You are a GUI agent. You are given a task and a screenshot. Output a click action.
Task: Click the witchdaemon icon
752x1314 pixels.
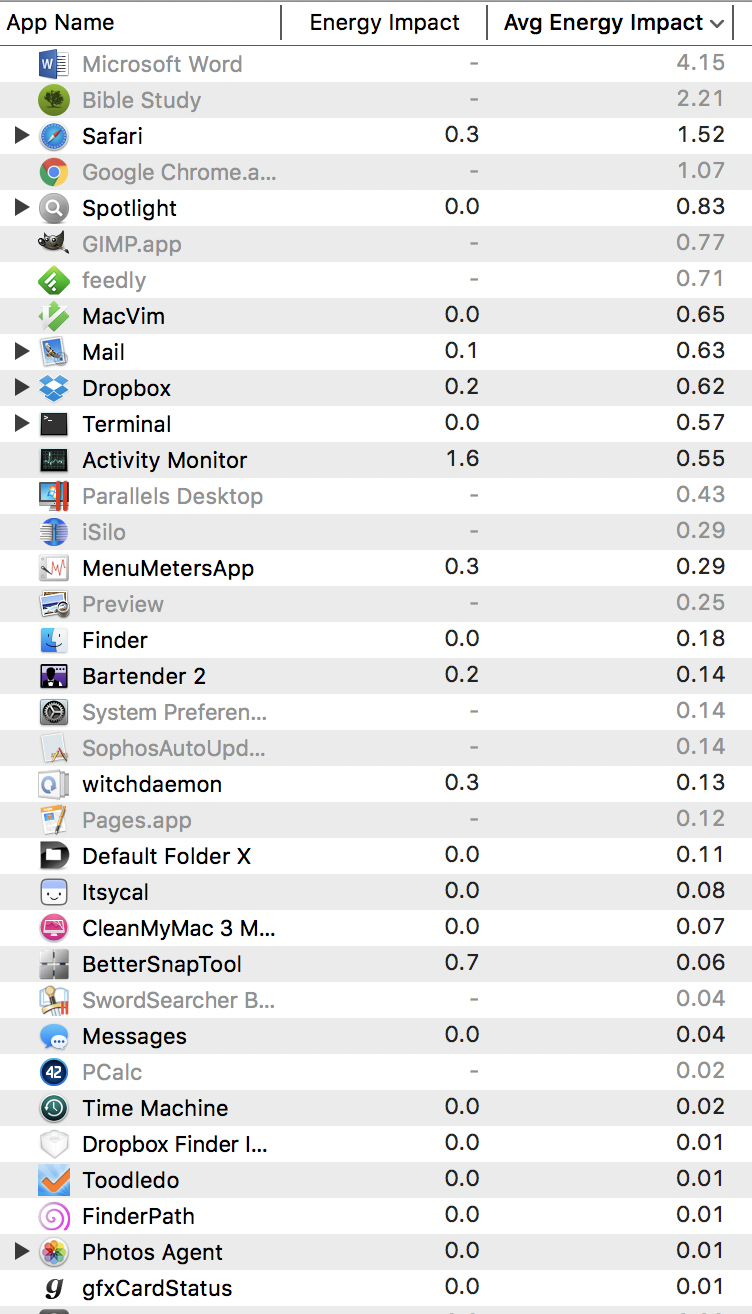pos(53,785)
